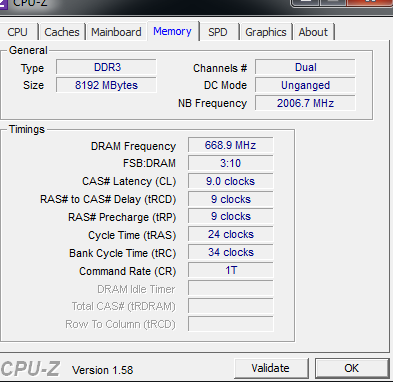This screenshot has width=393, height=382.
Task: Click the OK button
Action: coord(352,368)
